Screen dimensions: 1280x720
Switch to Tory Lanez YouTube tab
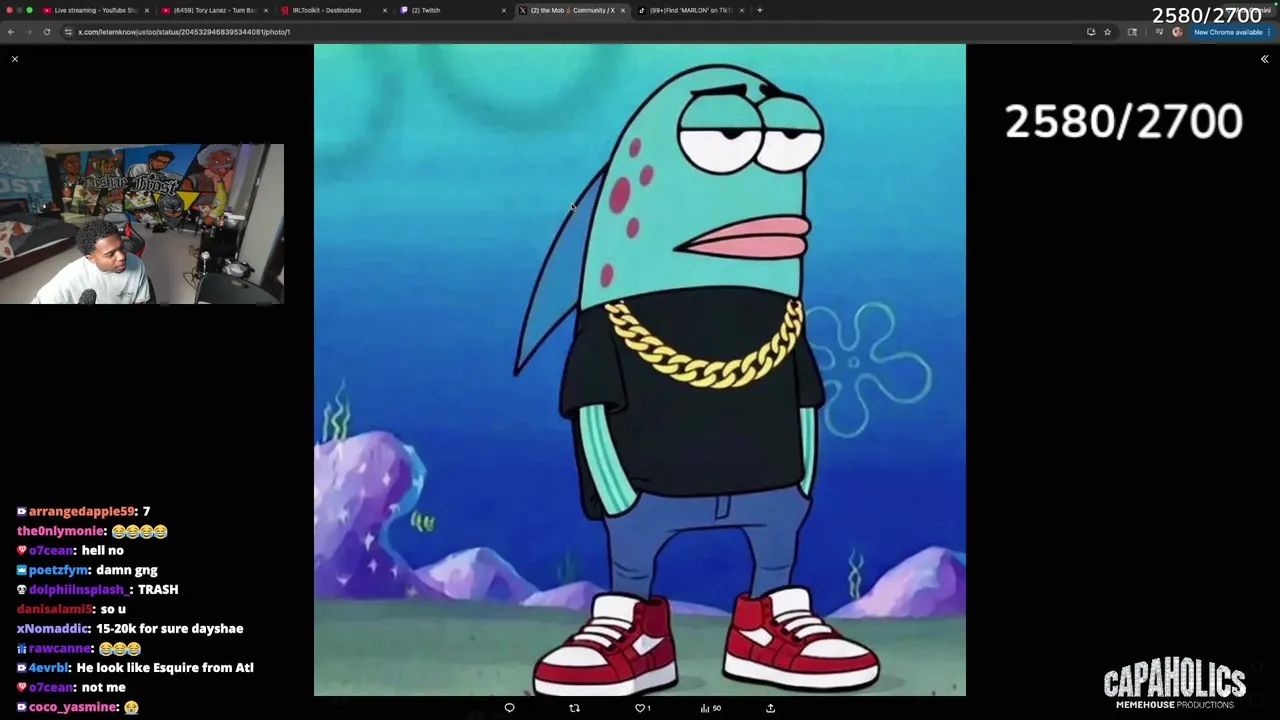point(214,10)
